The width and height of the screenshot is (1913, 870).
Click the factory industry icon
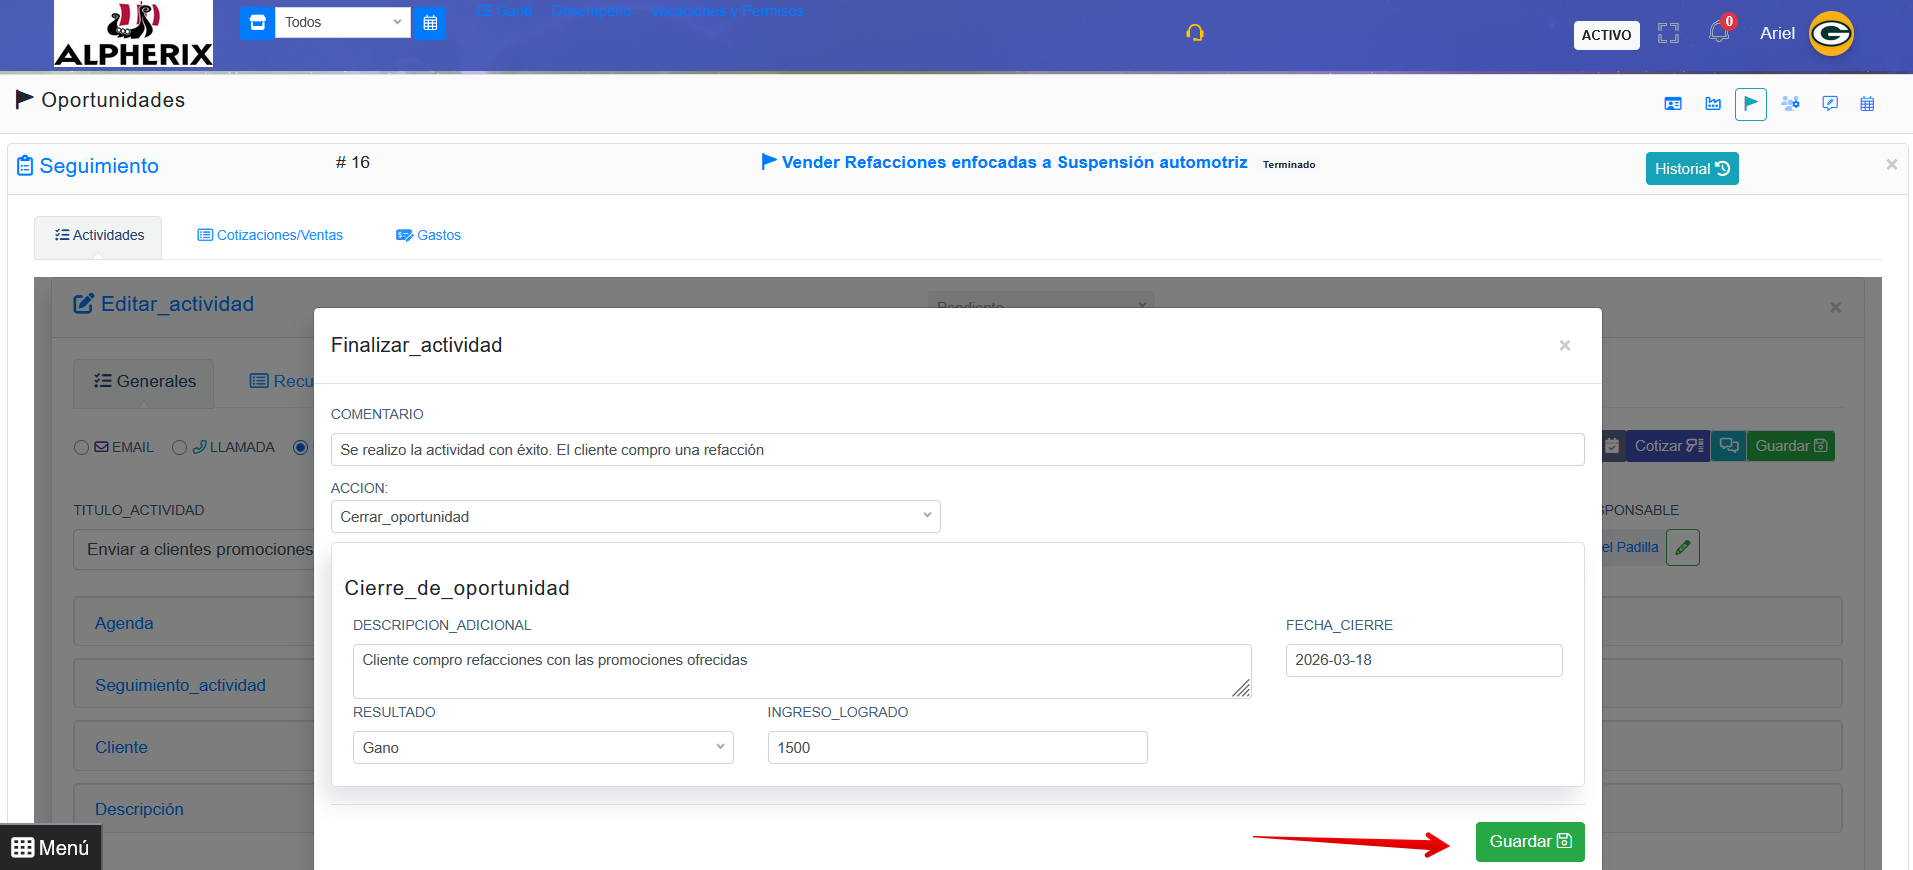pyautogui.click(x=1713, y=104)
